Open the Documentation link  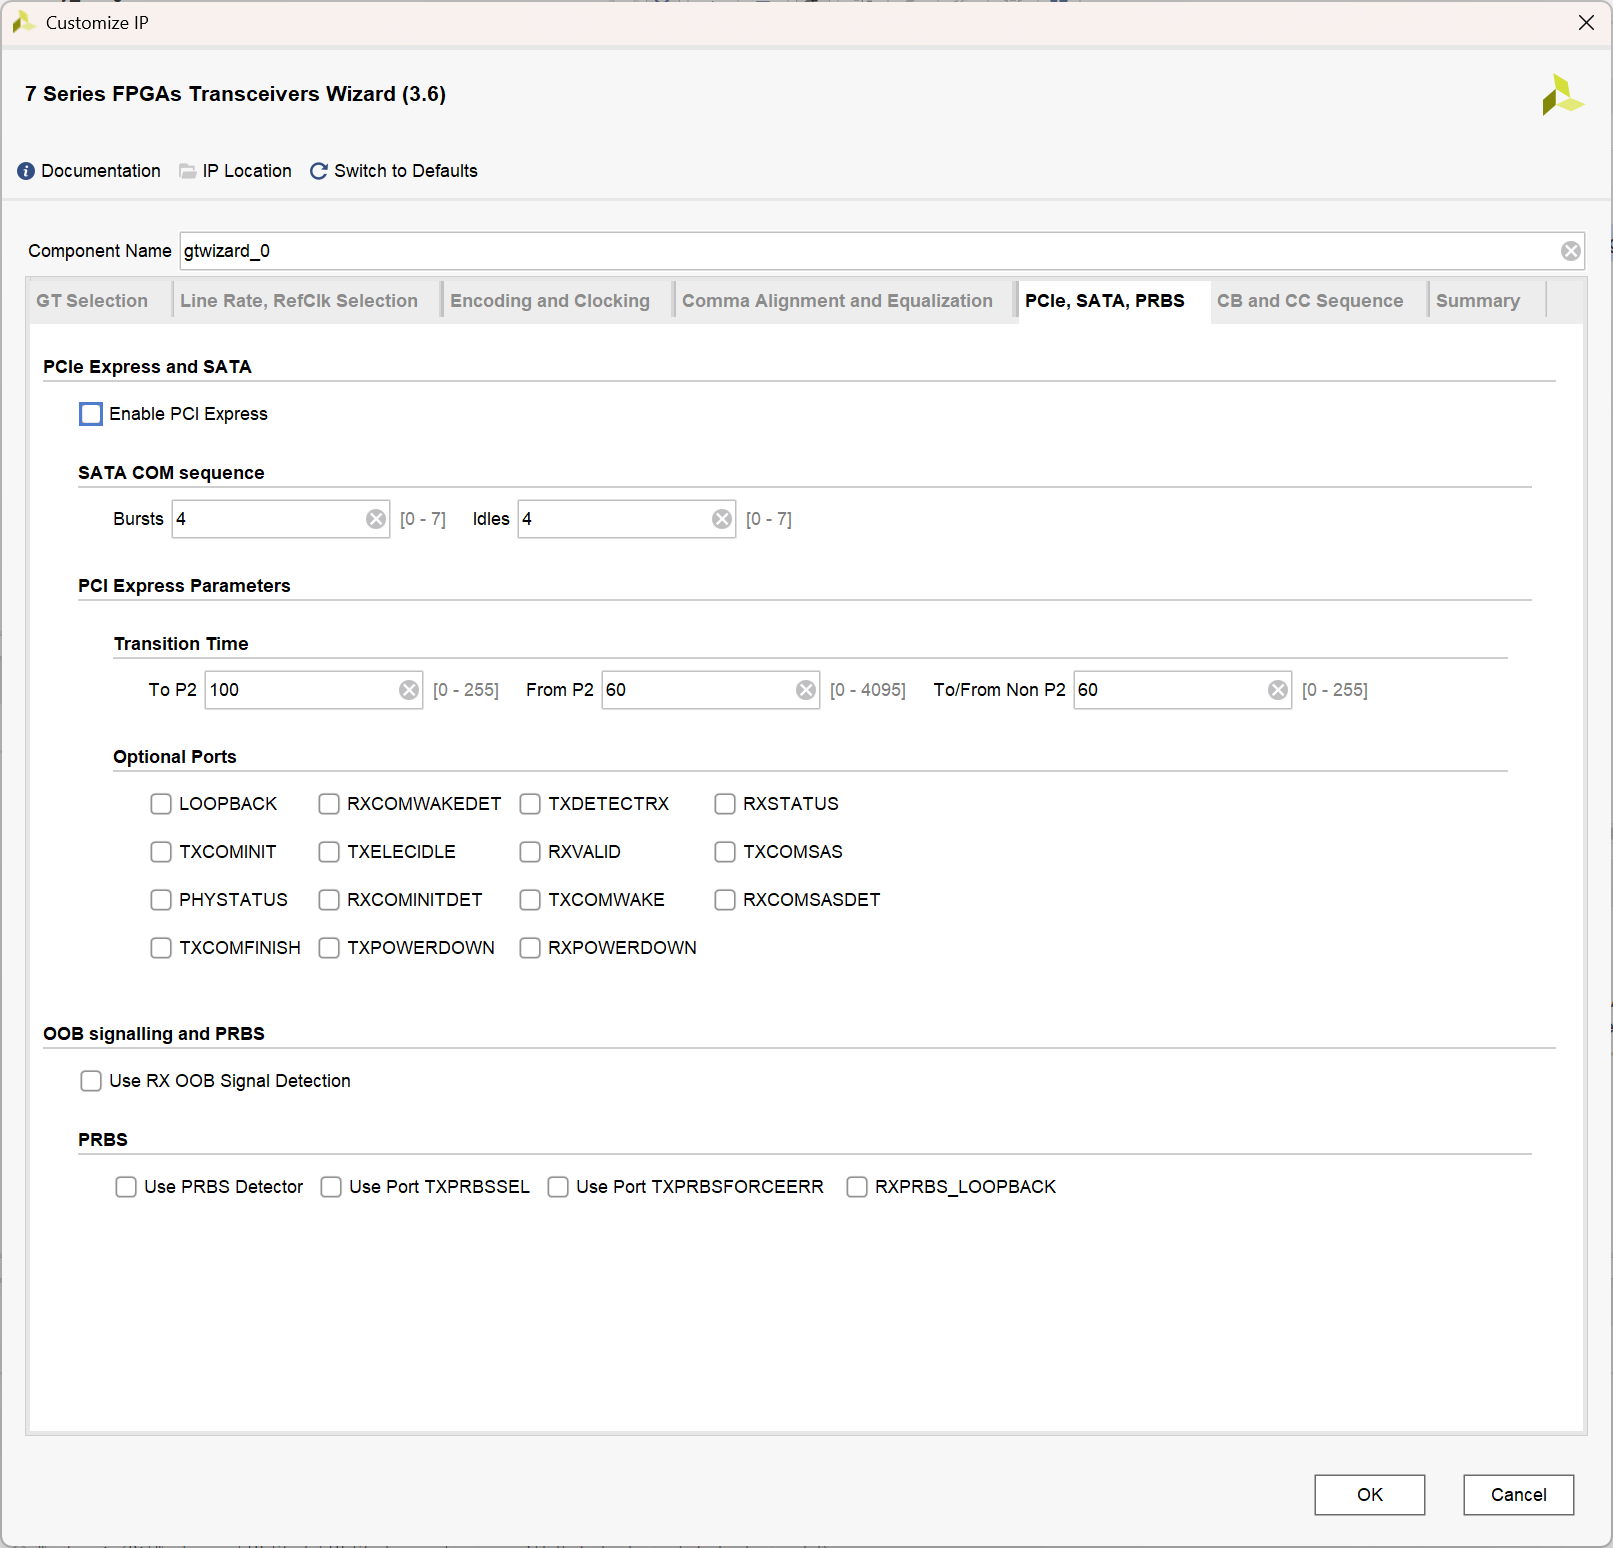[101, 171]
